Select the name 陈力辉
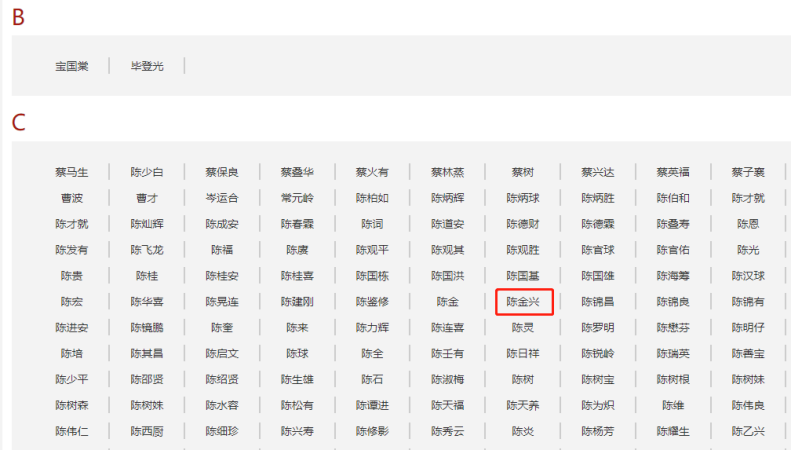The image size is (792, 450). pos(372,328)
